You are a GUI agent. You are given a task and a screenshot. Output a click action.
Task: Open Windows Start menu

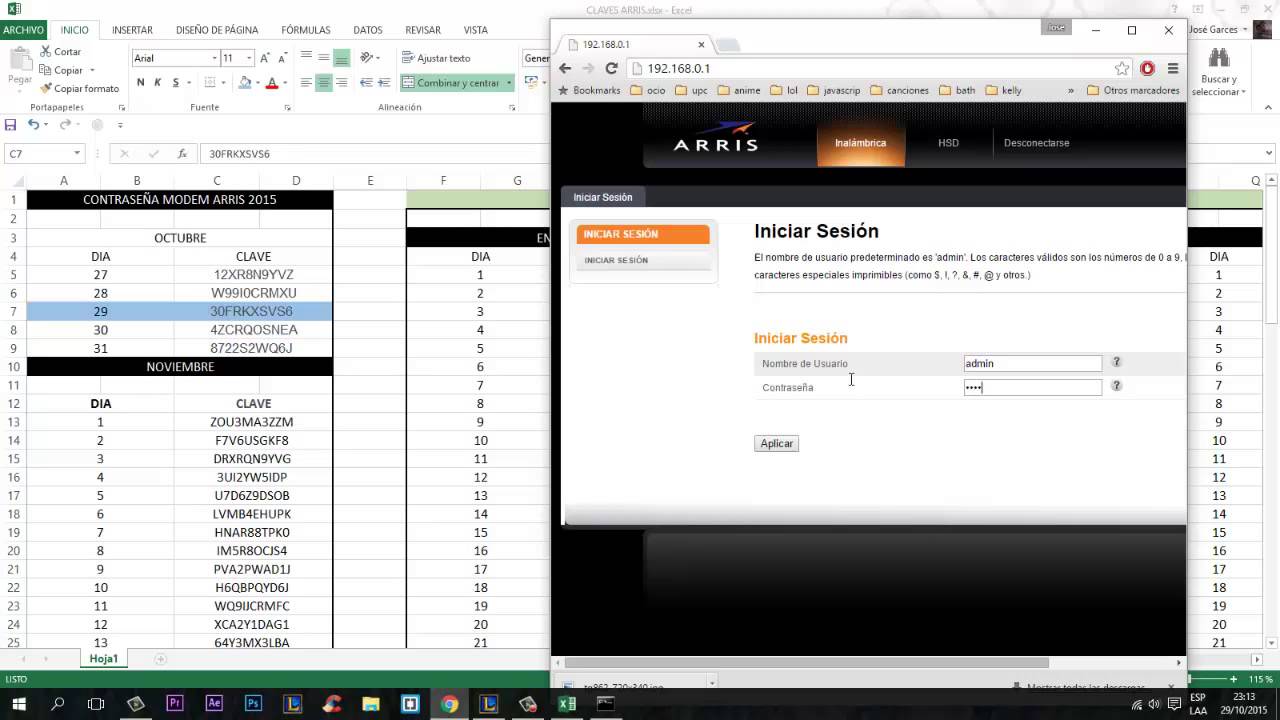point(19,704)
